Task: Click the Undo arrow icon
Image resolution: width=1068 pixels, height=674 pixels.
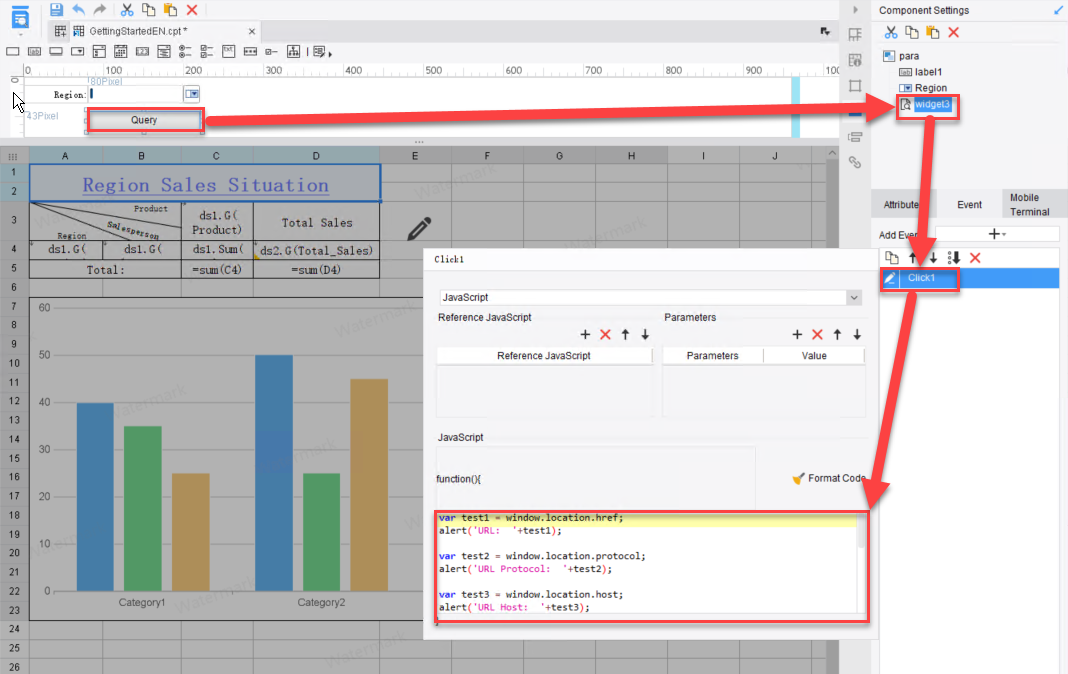Action: [78, 9]
